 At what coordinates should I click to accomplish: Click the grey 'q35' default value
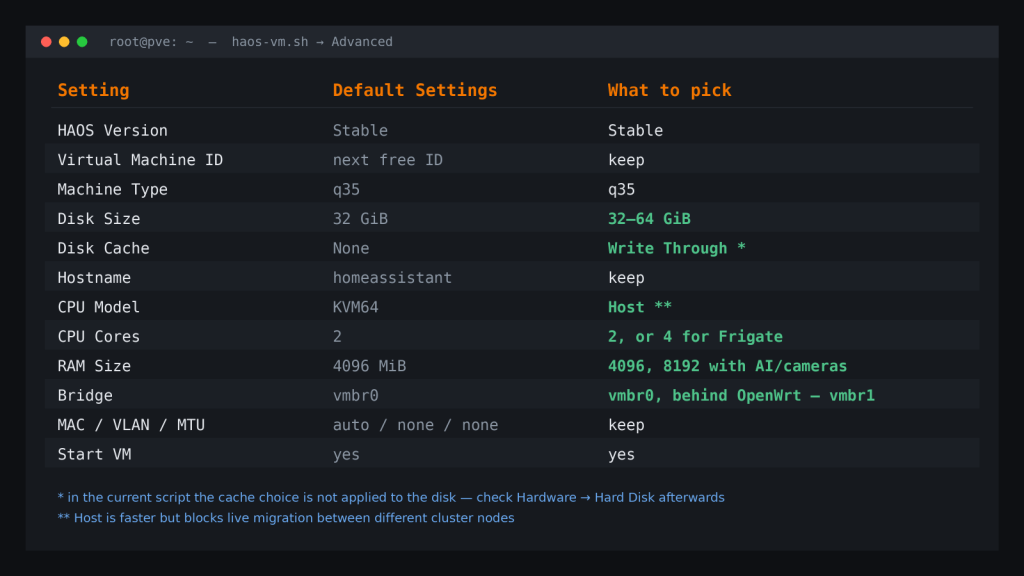pos(346,189)
